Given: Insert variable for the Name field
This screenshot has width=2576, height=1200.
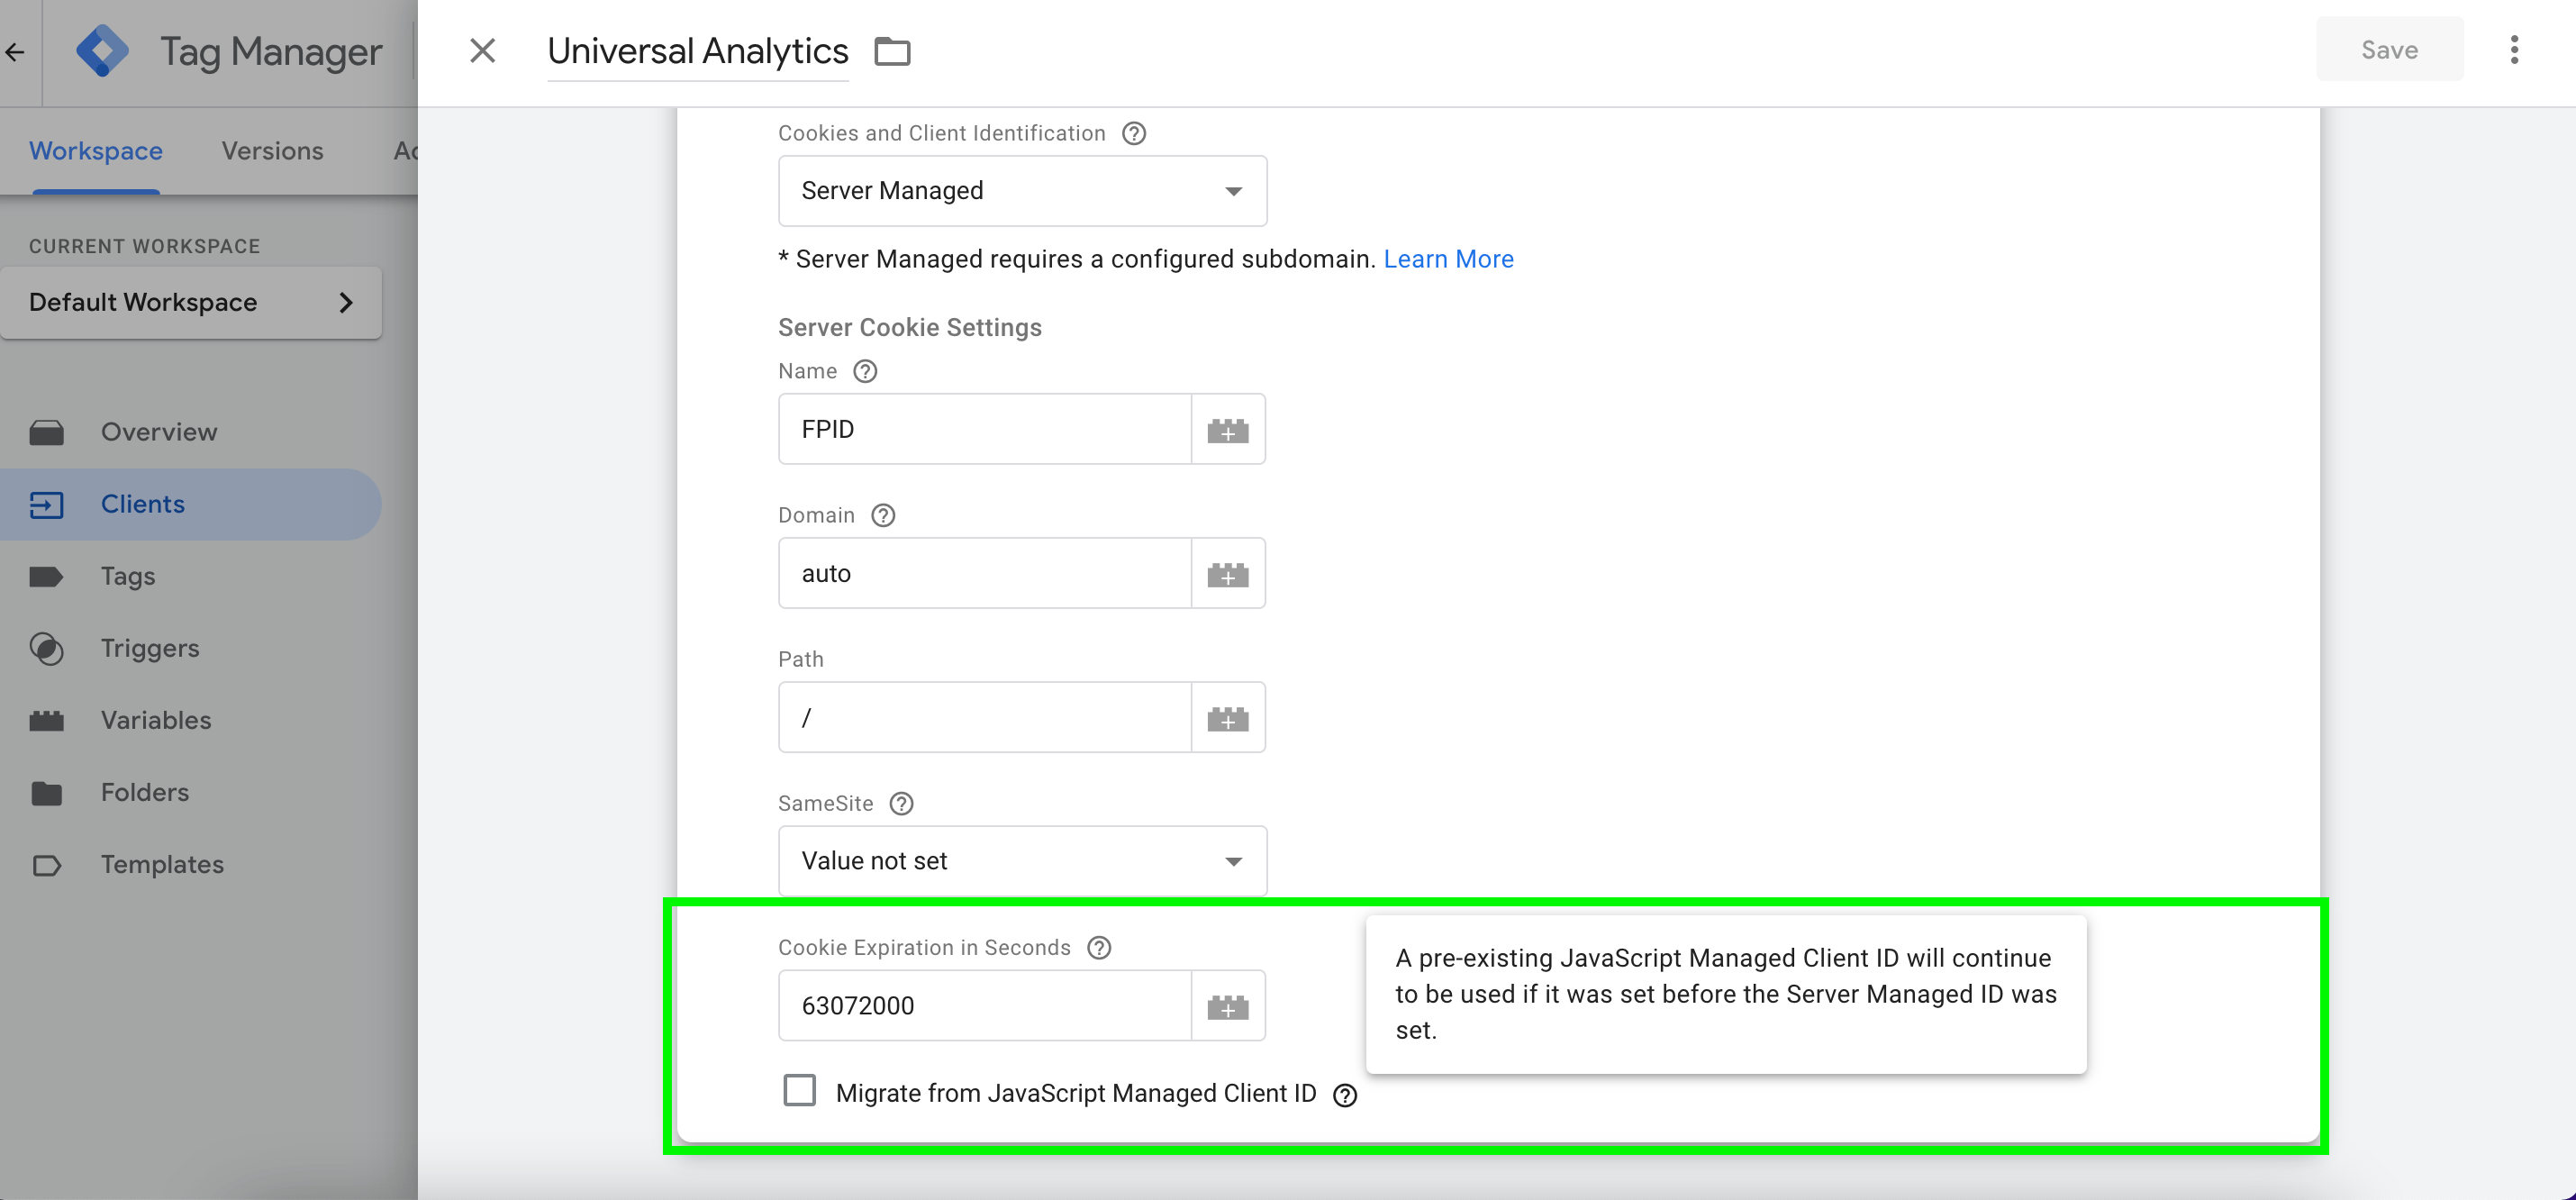Looking at the screenshot, I should pyautogui.click(x=1228, y=429).
